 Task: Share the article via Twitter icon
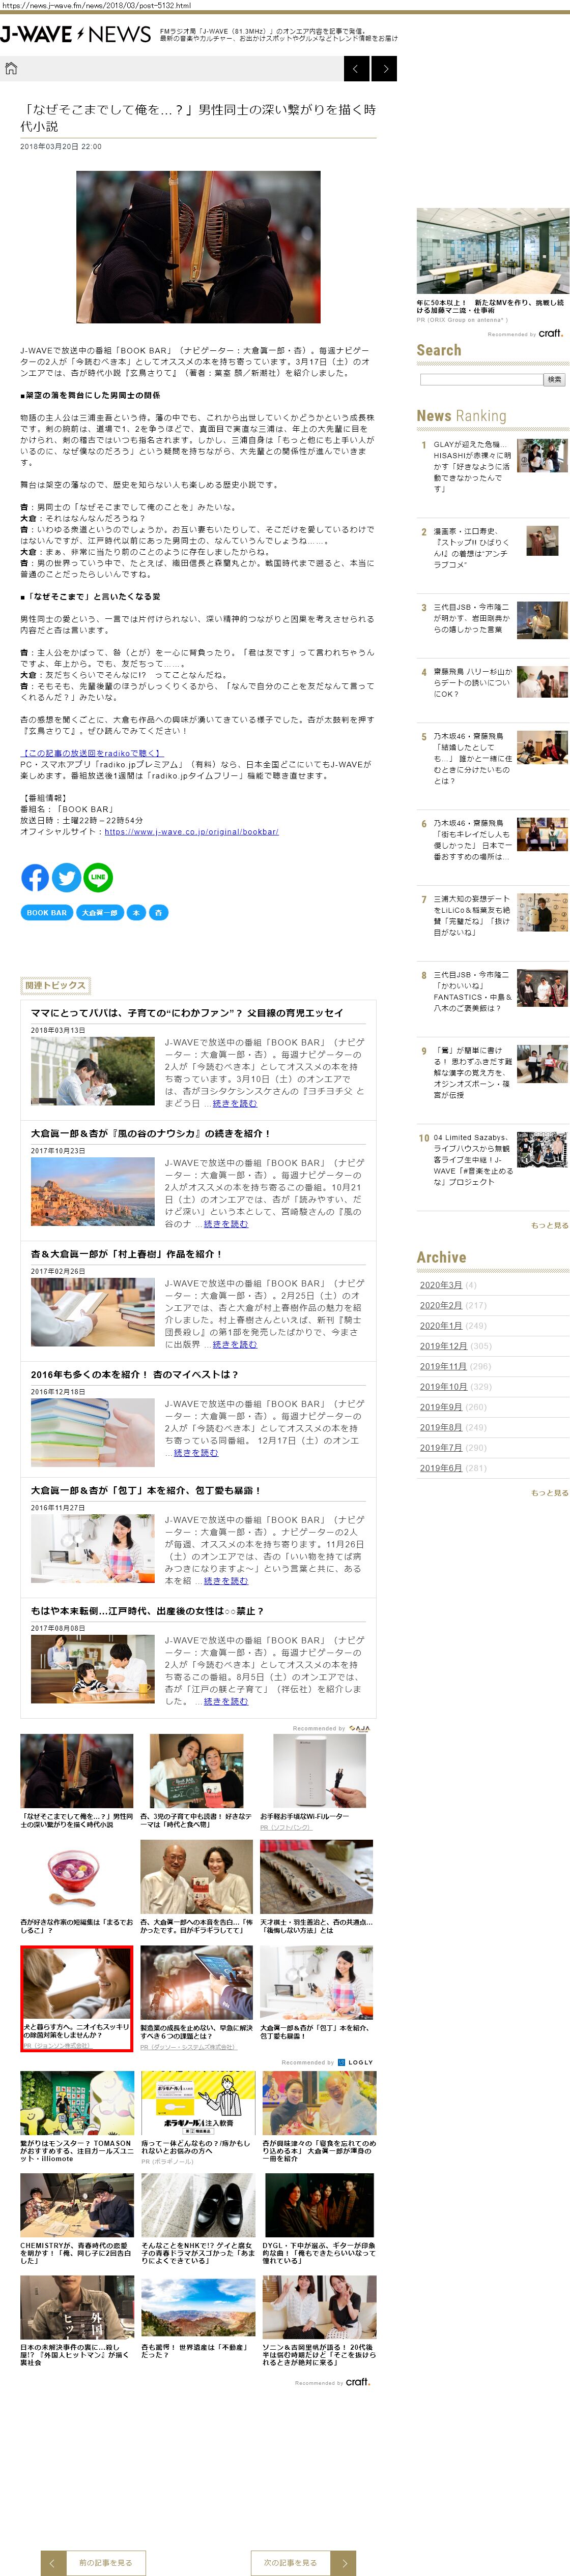[x=66, y=877]
